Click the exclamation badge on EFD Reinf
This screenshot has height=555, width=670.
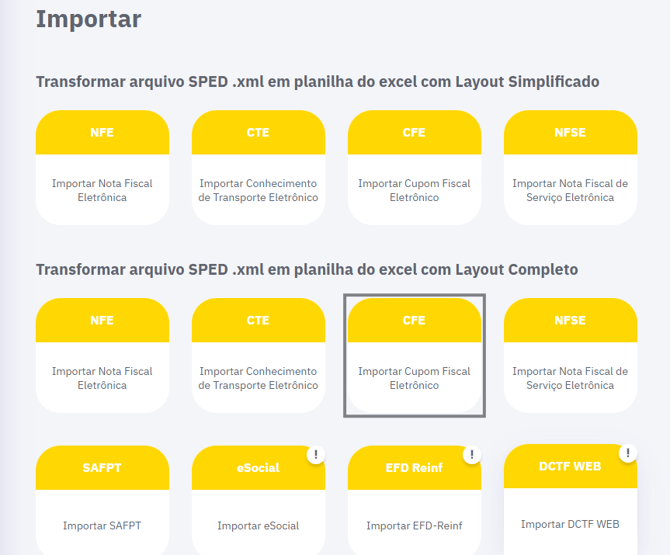(x=472, y=454)
